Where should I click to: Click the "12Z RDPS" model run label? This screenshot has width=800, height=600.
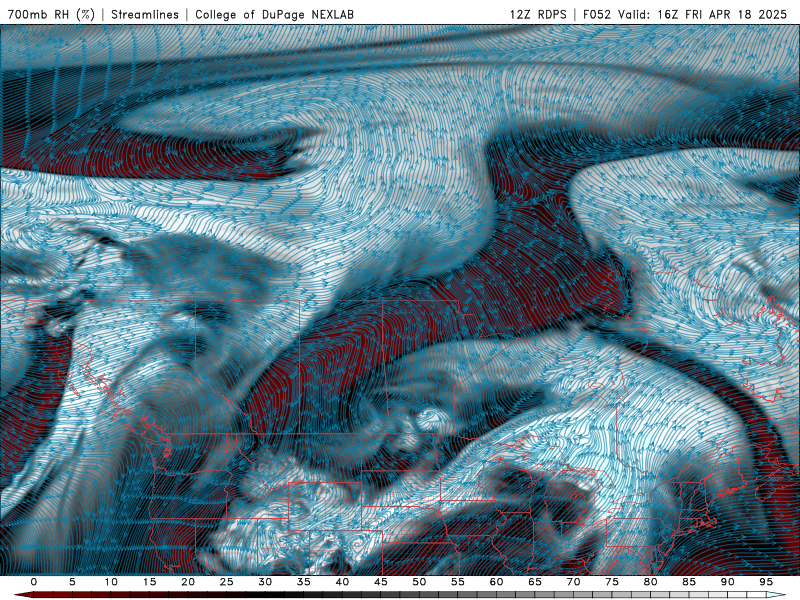[538, 14]
